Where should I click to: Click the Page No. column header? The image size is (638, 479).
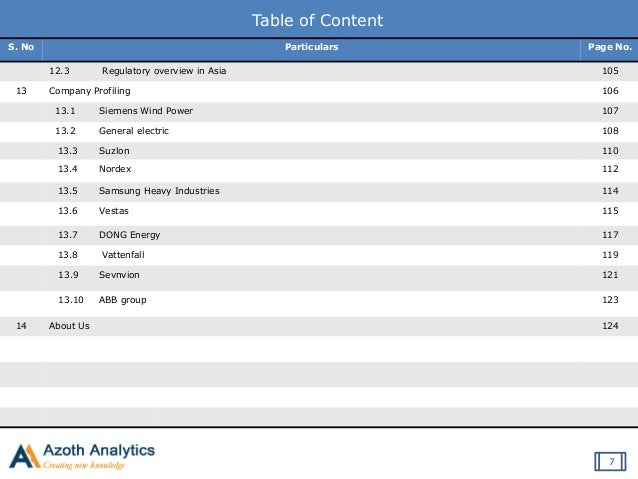tap(610, 47)
